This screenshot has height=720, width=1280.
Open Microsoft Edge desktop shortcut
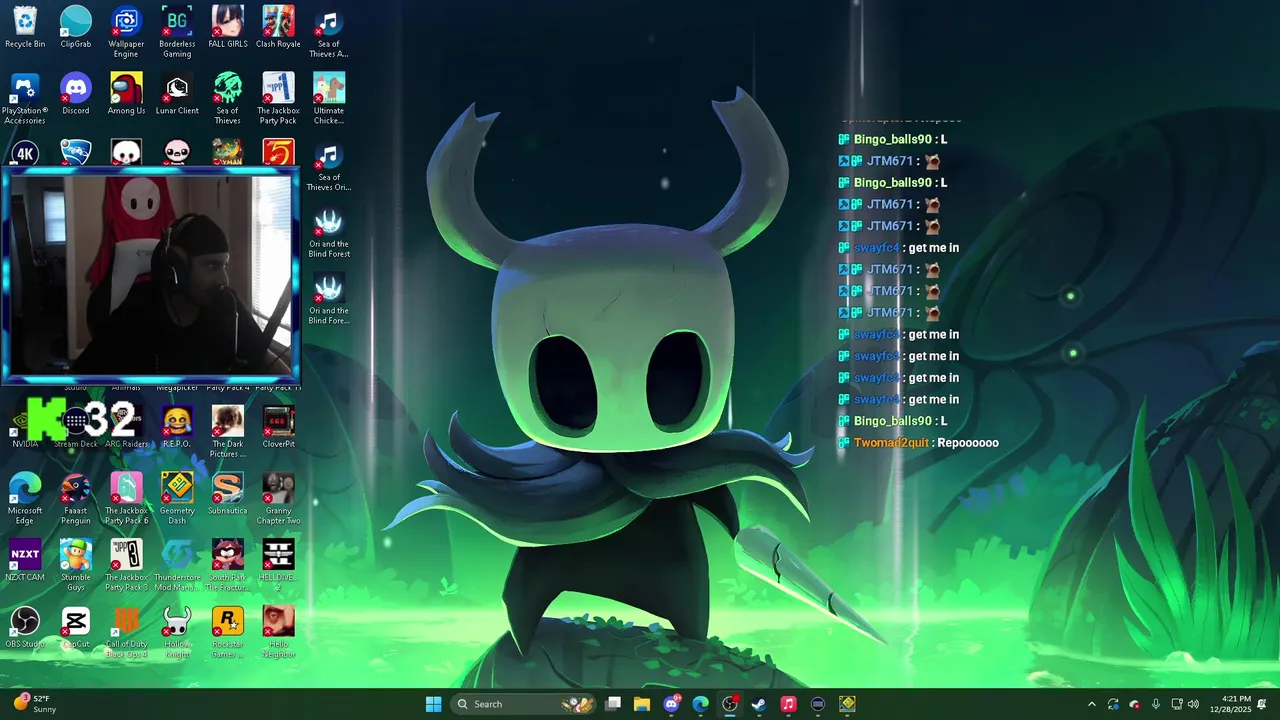coord(25,498)
